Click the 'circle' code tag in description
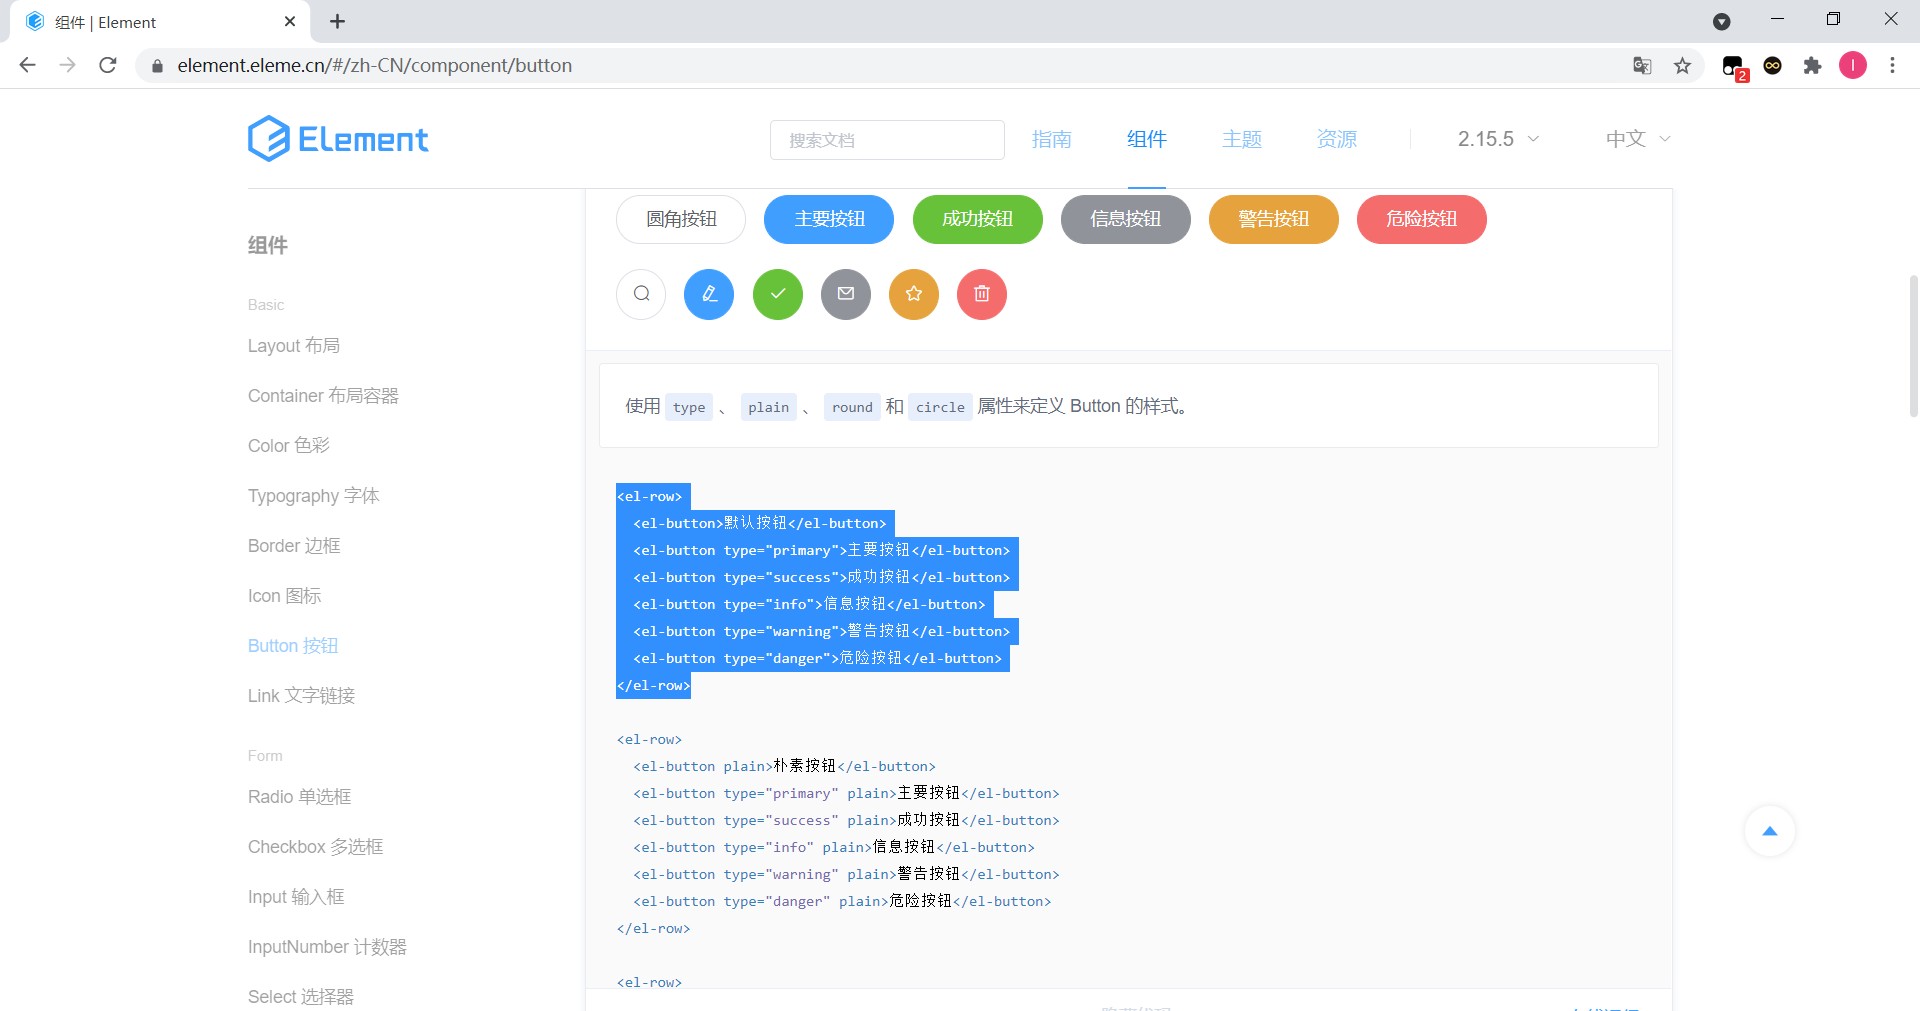This screenshot has width=1920, height=1011. (x=940, y=407)
